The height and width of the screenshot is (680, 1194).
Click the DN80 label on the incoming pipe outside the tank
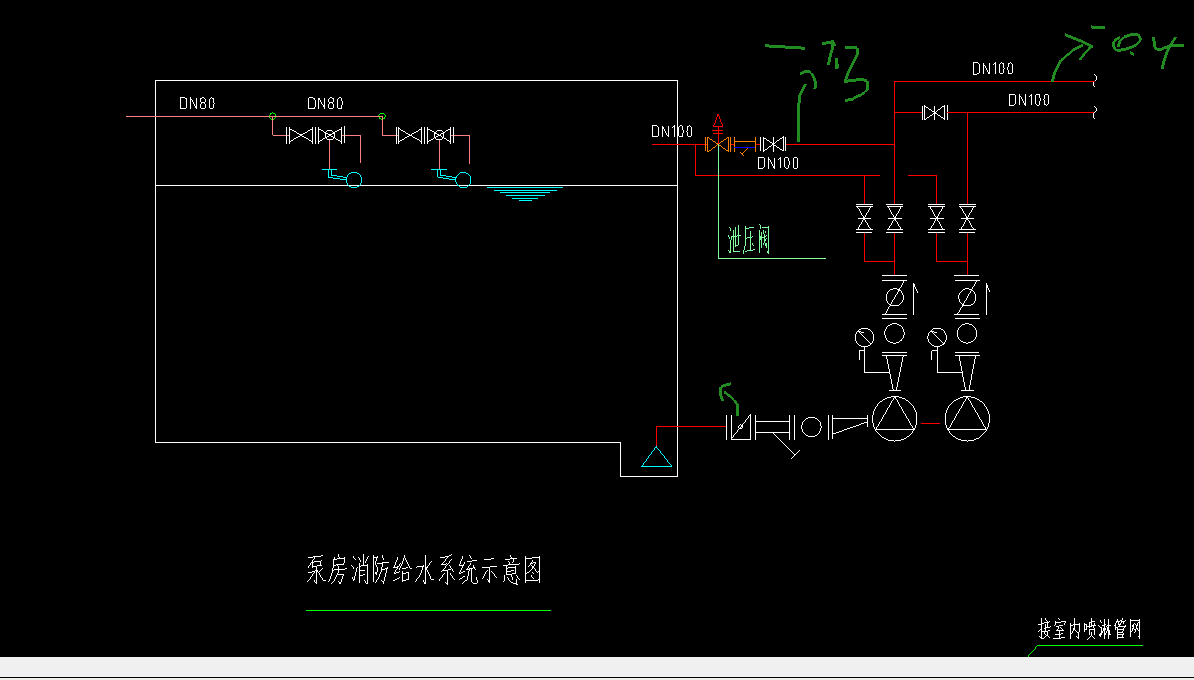[197, 103]
